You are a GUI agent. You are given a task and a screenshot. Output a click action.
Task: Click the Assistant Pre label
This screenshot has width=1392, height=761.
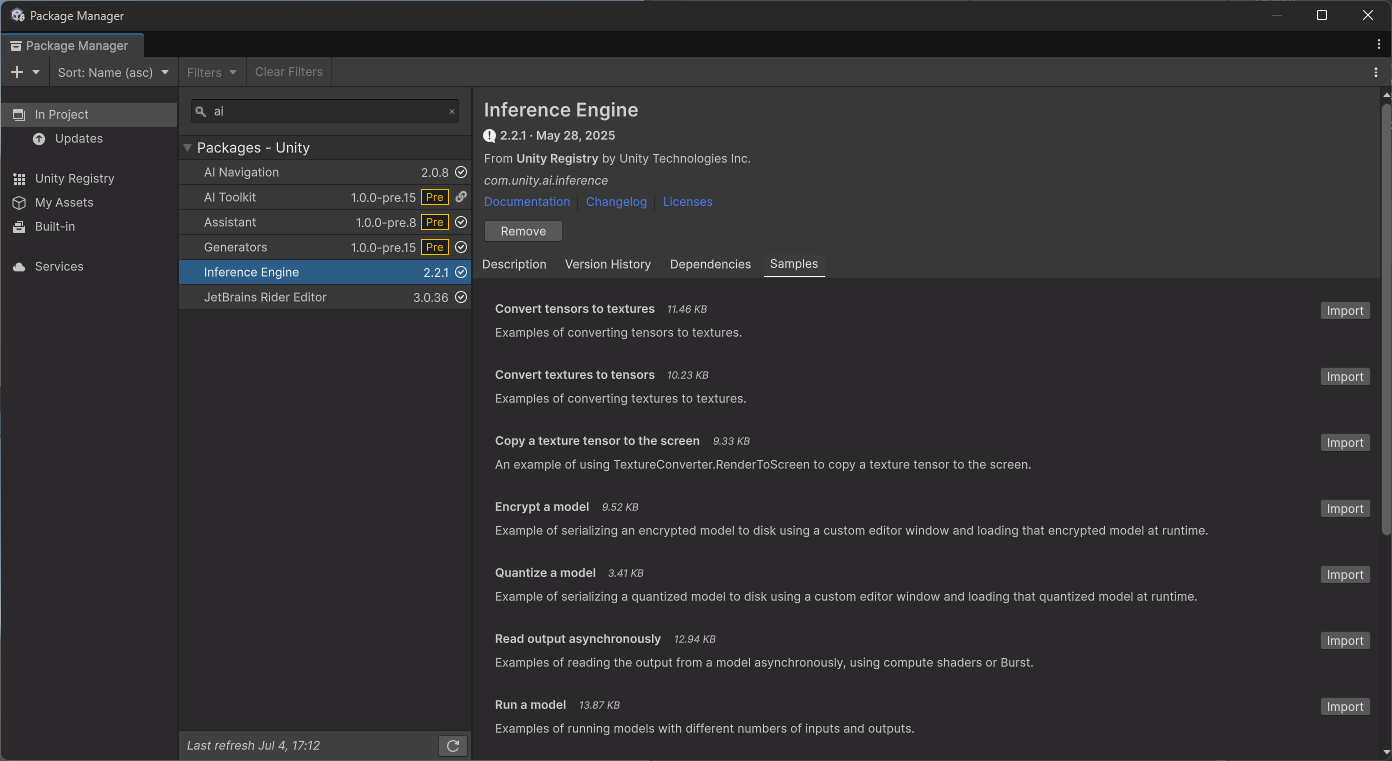coord(435,222)
